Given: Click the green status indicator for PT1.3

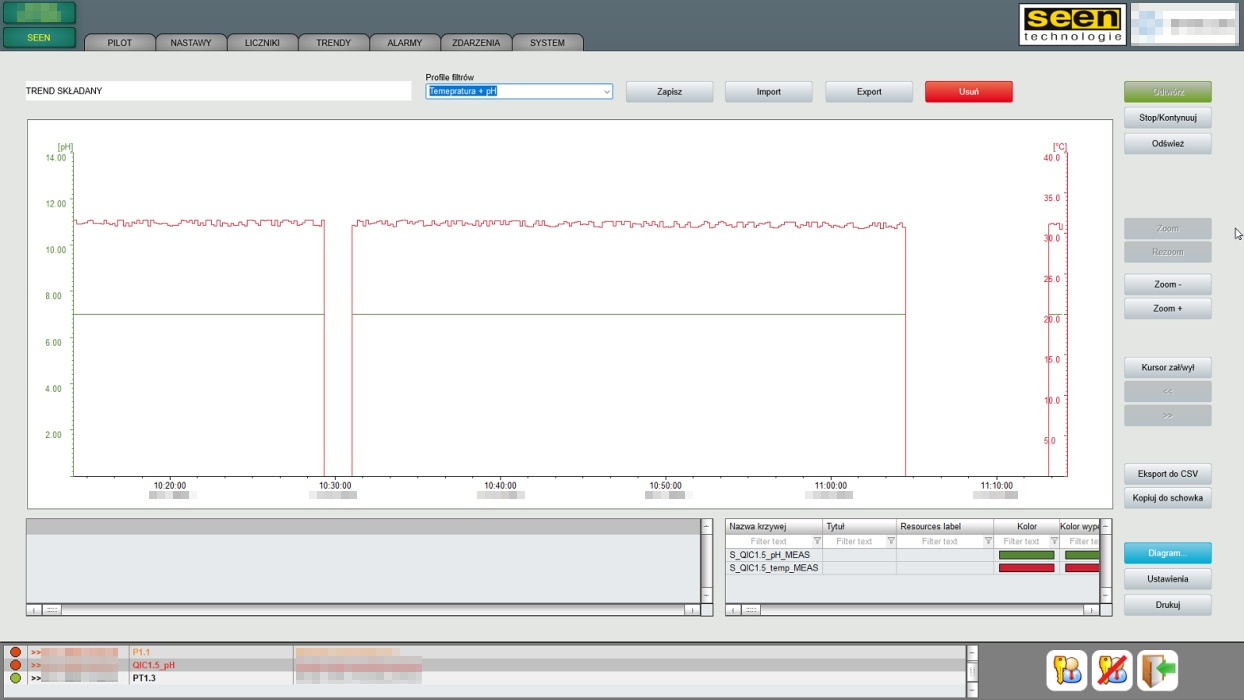Looking at the screenshot, I should point(15,678).
